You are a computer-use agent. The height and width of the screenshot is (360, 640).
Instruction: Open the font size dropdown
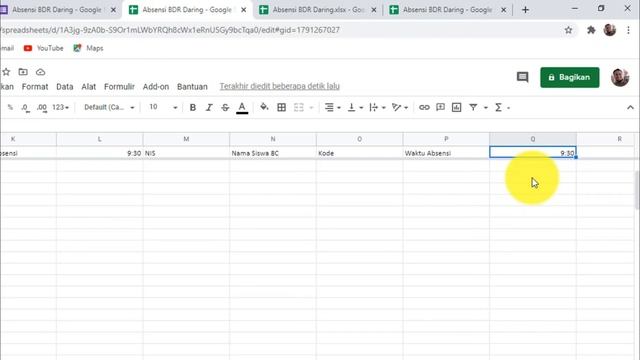click(x=163, y=107)
